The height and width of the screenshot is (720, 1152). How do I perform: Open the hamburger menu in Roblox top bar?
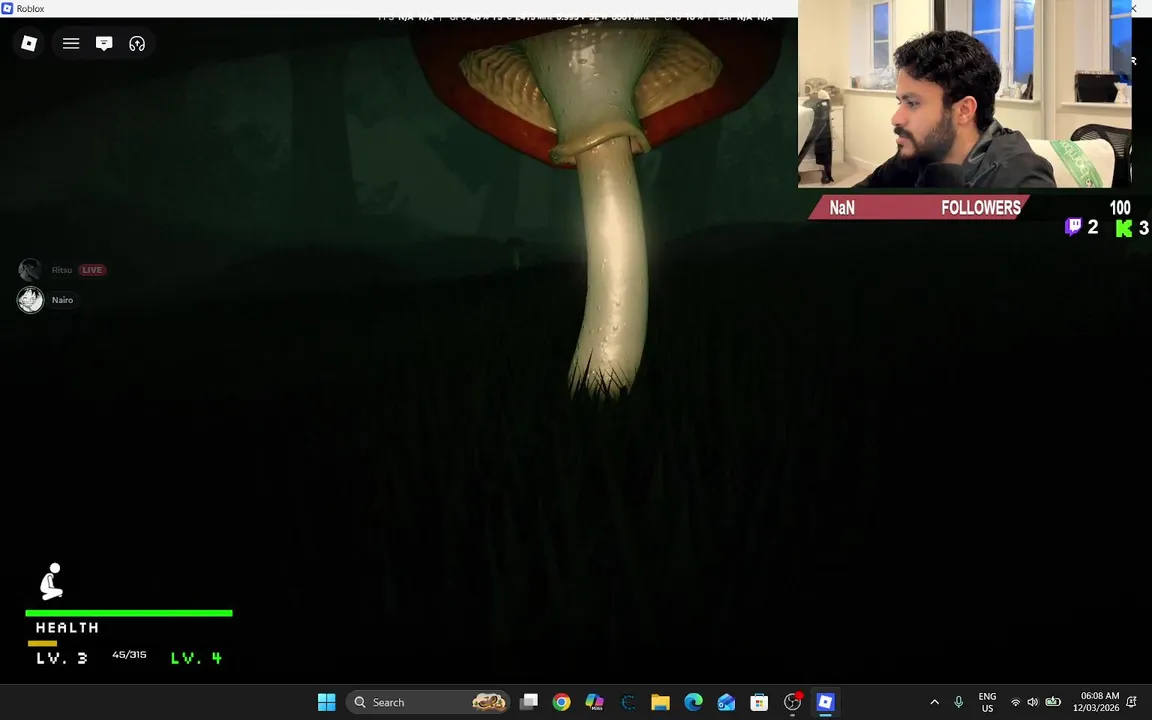click(x=71, y=43)
